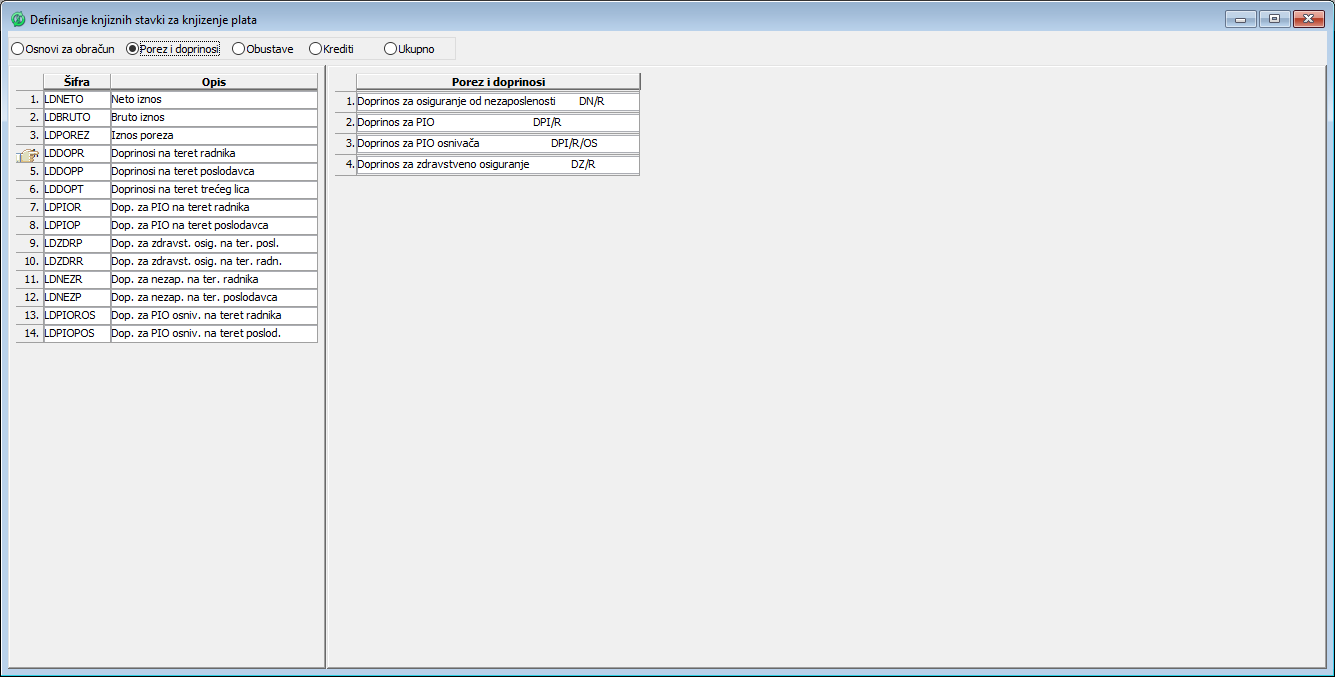Click the green application icon in title bar
The height and width of the screenshot is (677, 1335).
(x=17, y=19)
